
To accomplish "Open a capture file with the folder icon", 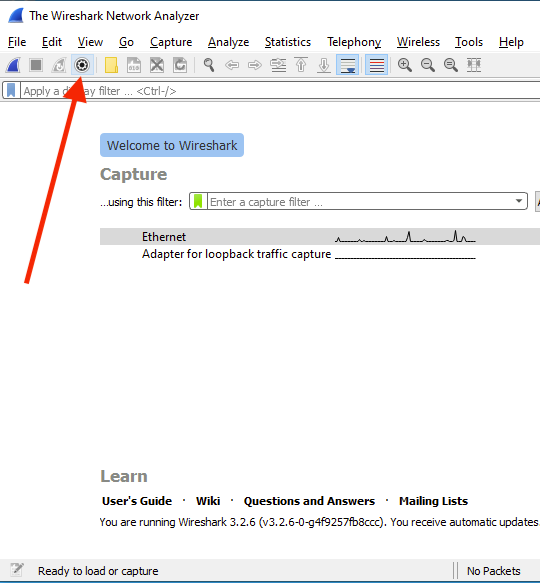I will tap(111, 65).
